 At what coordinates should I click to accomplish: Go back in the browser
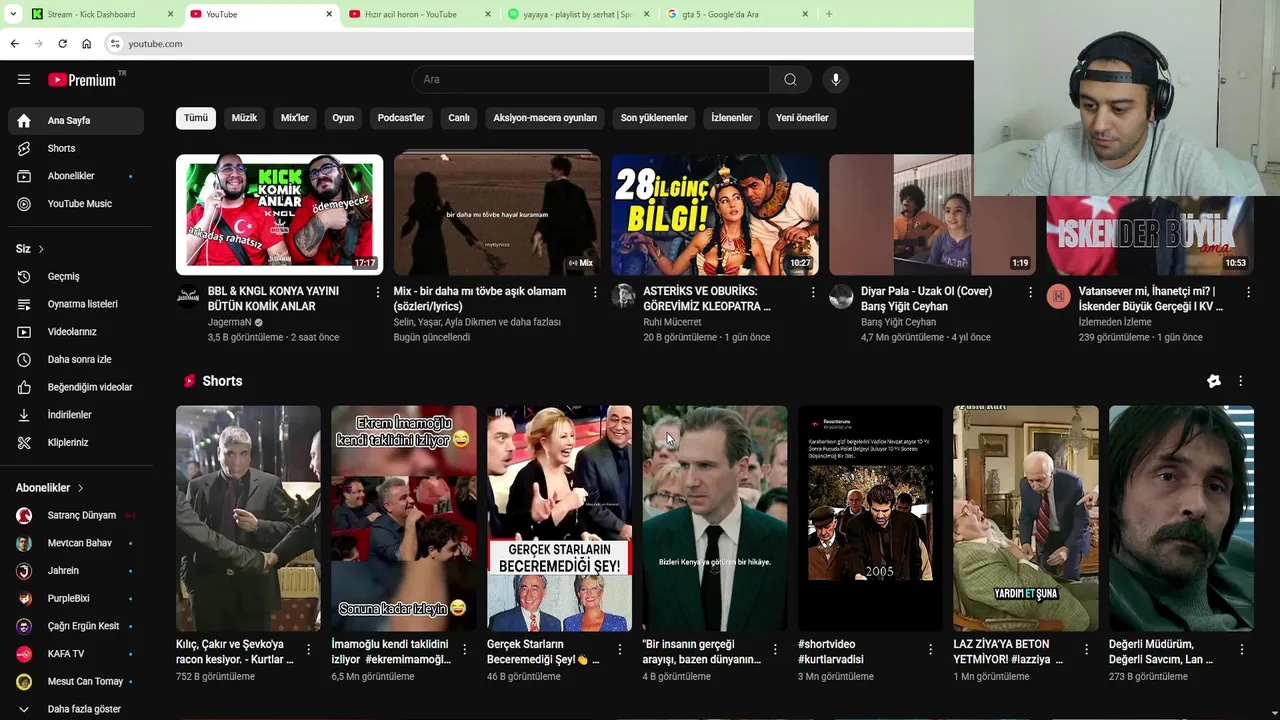click(14, 44)
